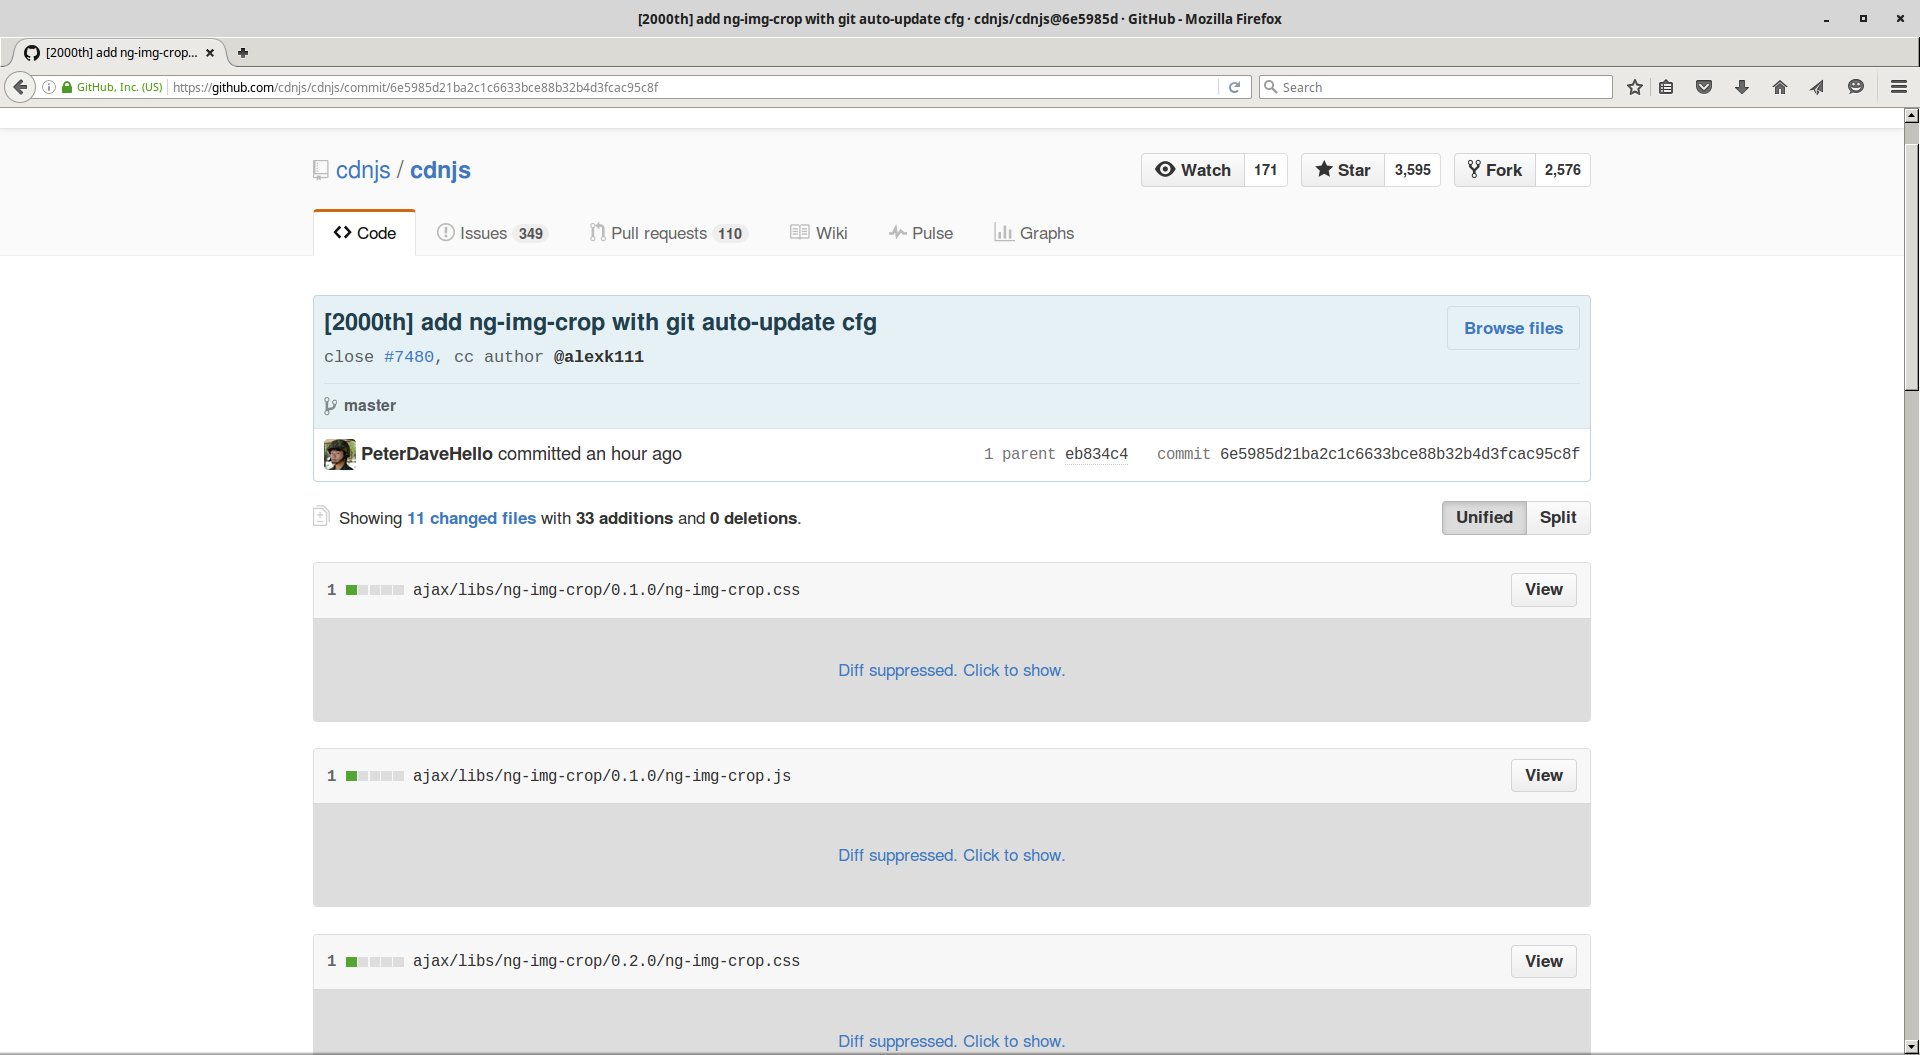Show bookmarks list icon in toolbar
This screenshot has height=1055, width=1920.
click(x=1666, y=87)
